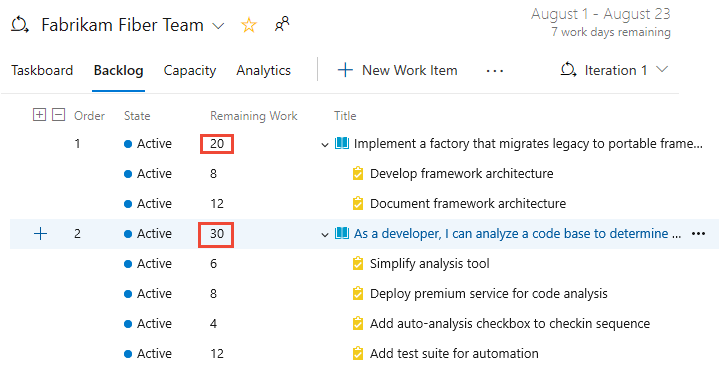
Task: Open Develop framework architecture task
Action: [461, 174]
